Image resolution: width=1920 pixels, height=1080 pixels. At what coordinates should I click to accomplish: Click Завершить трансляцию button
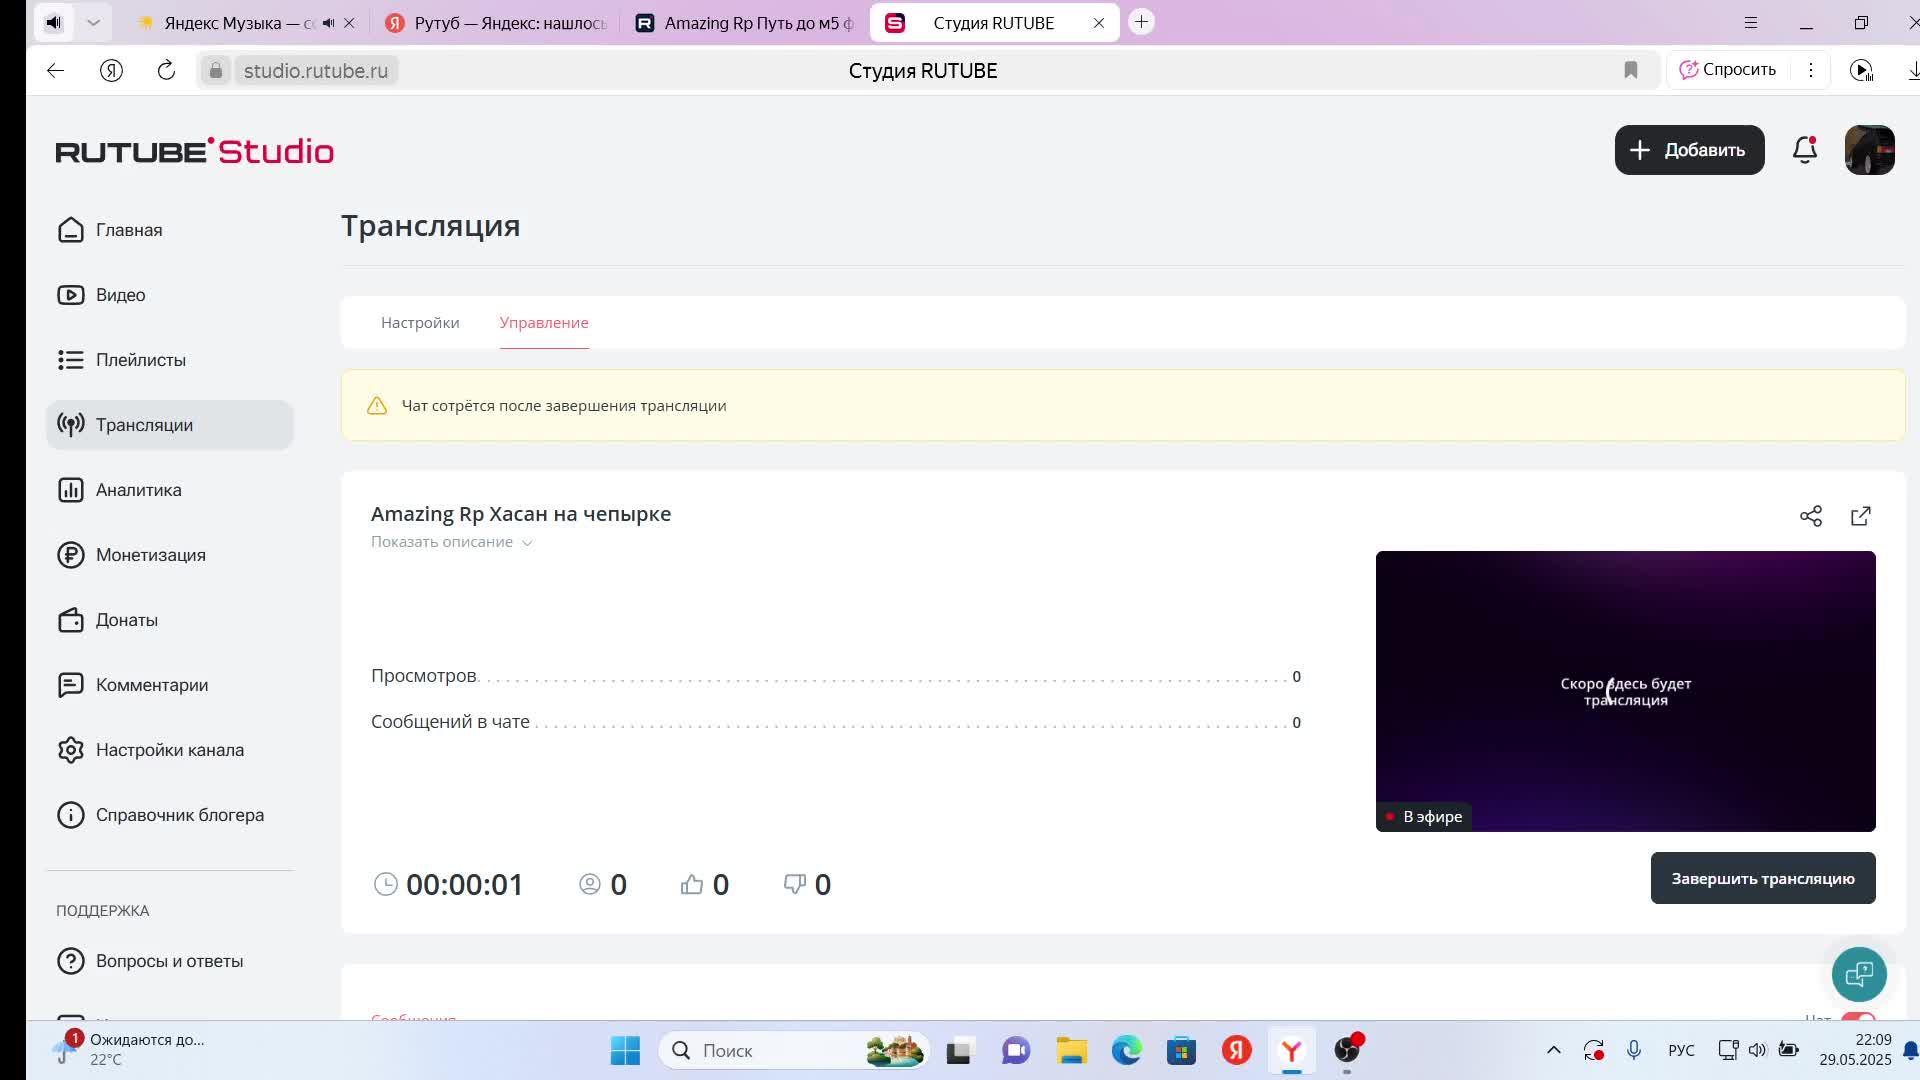[1763, 878]
